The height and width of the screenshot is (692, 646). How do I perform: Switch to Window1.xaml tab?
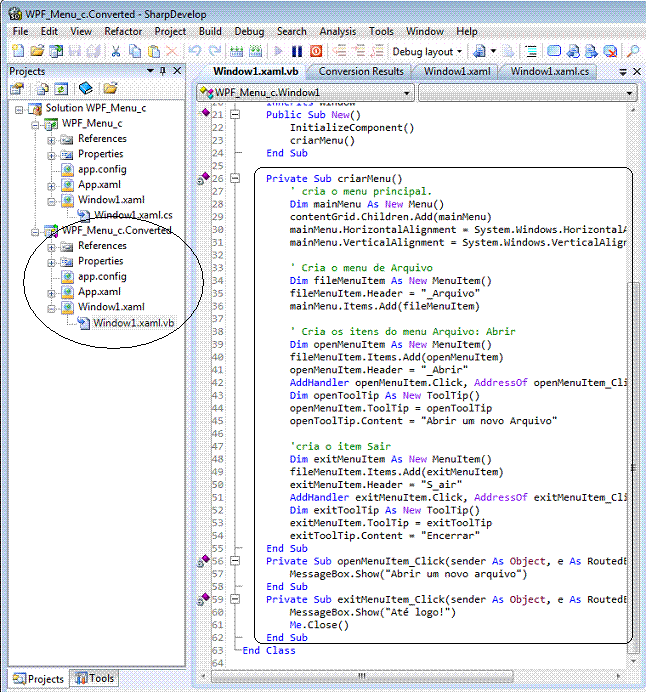pos(457,71)
